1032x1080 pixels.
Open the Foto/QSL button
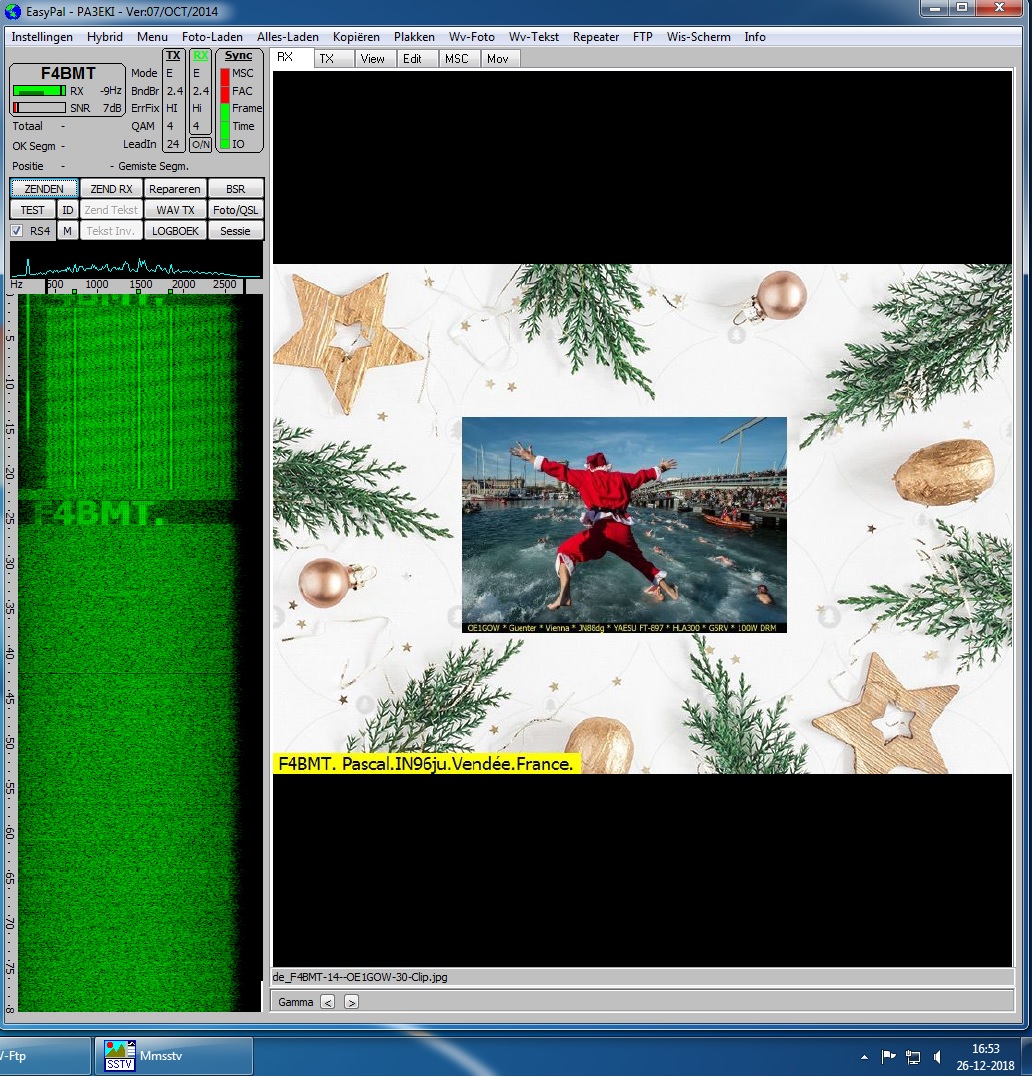(x=236, y=210)
